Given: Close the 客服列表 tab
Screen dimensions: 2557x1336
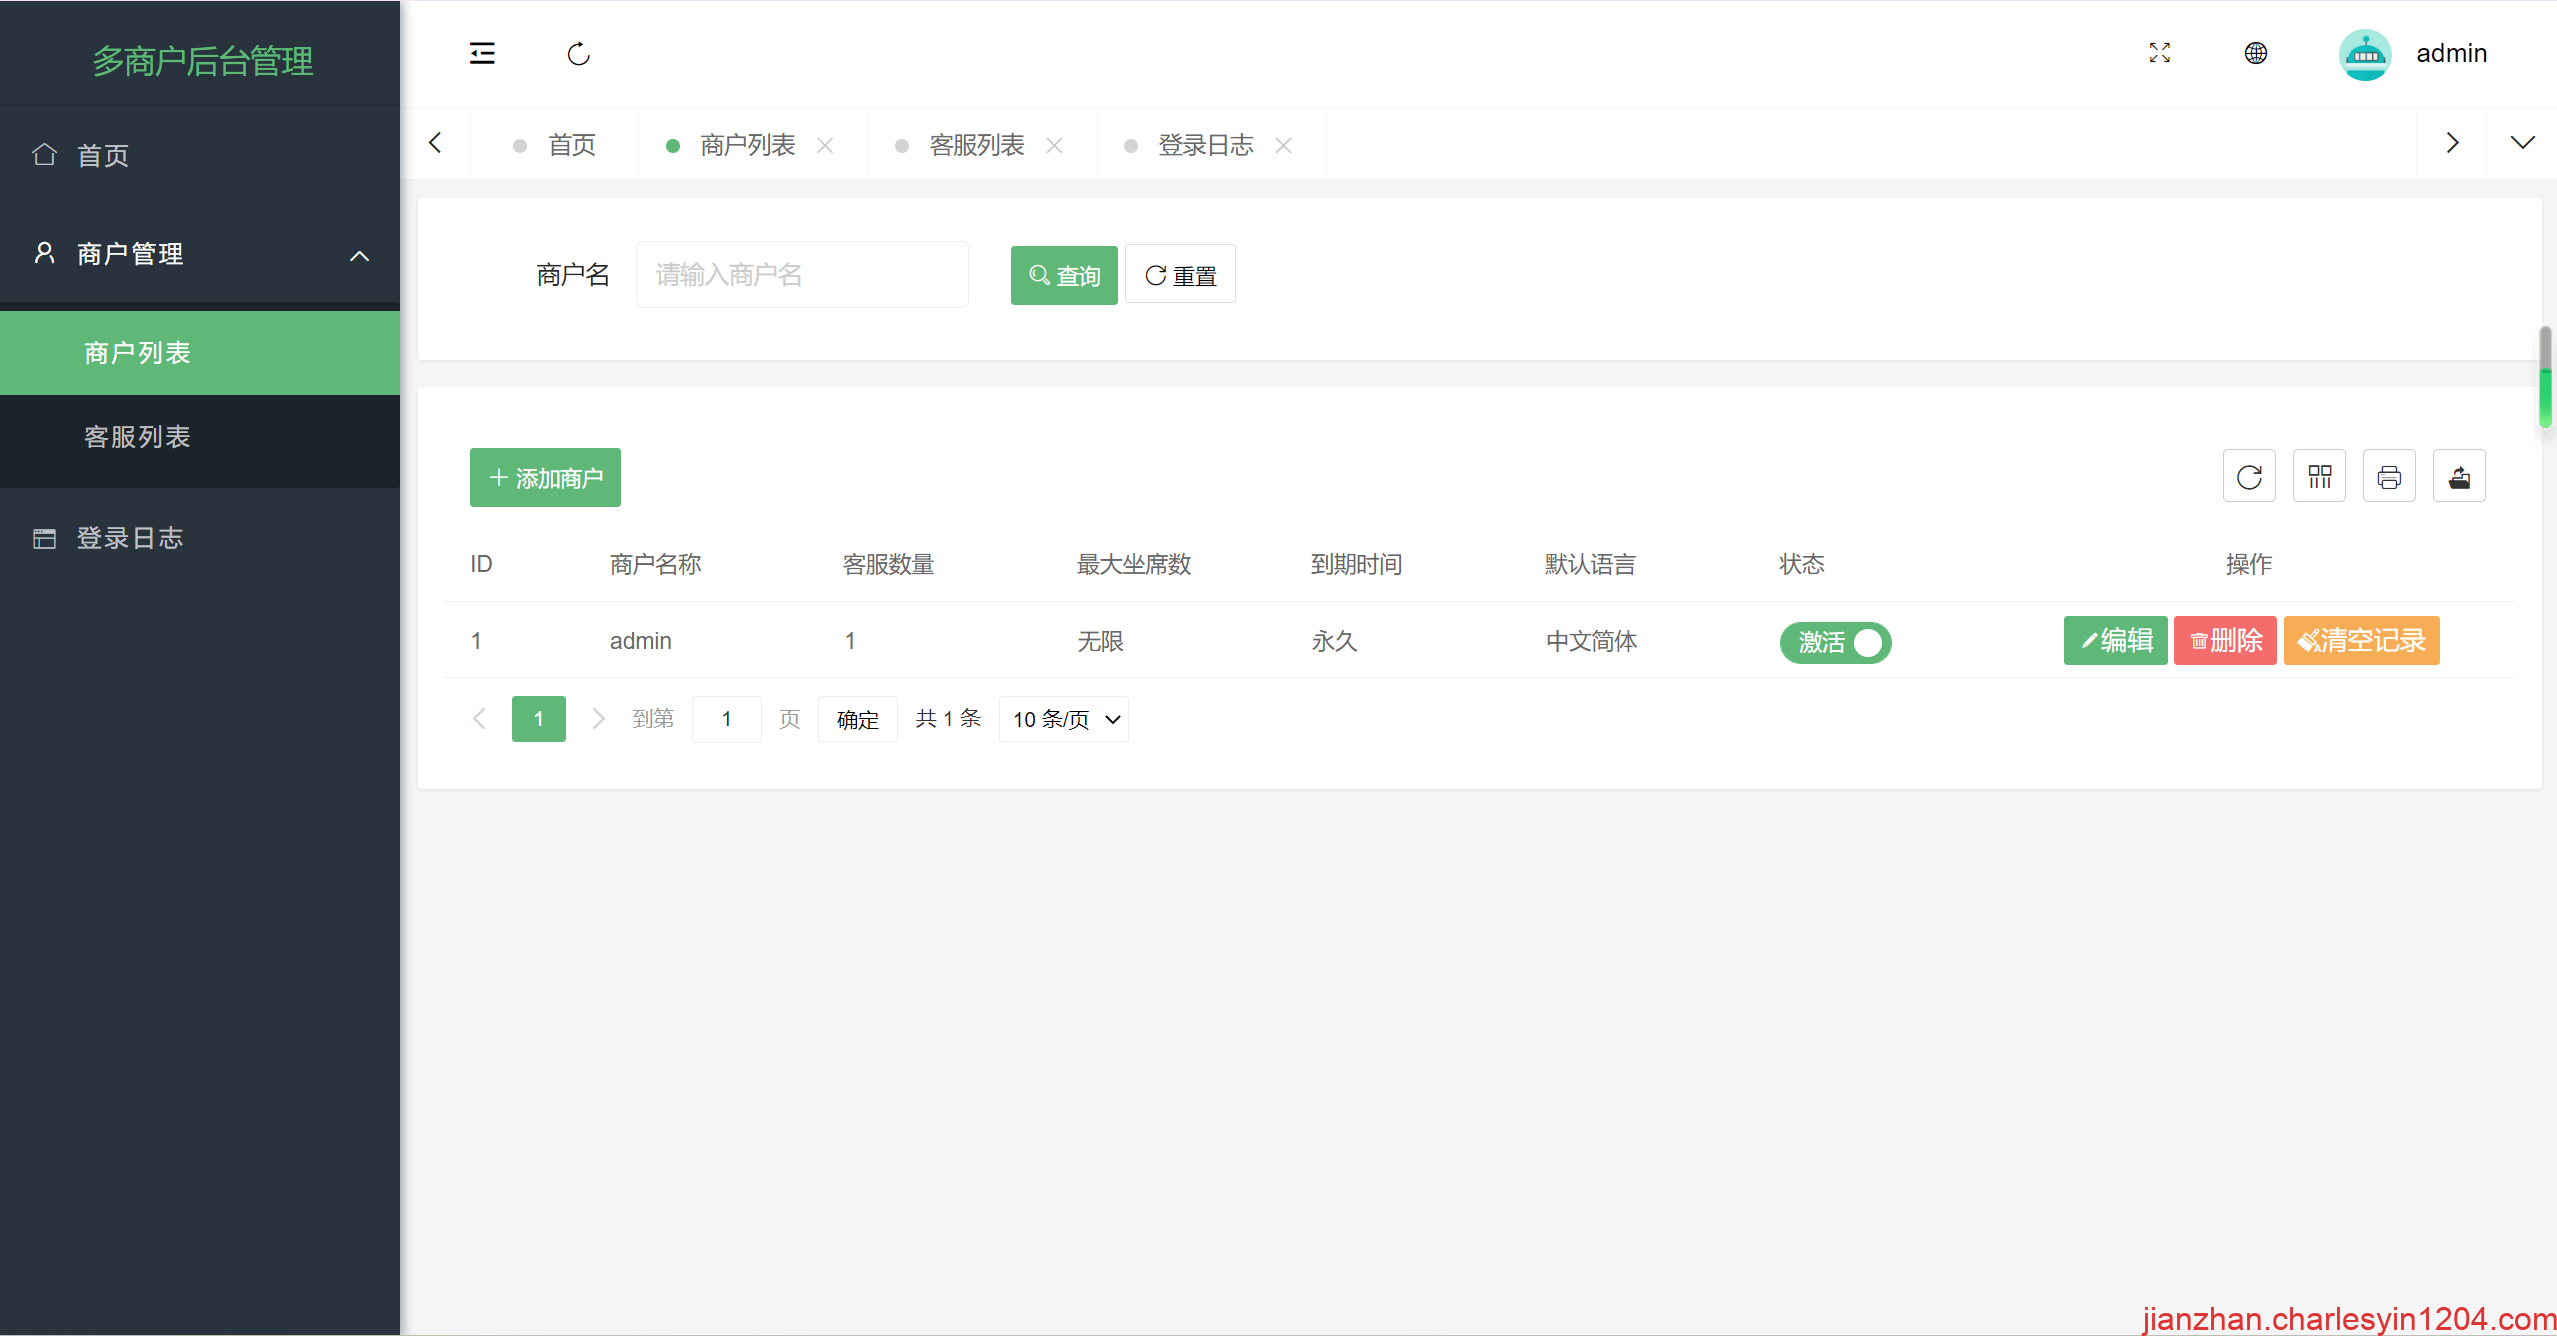Looking at the screenshot, I should coord(1054,146).
